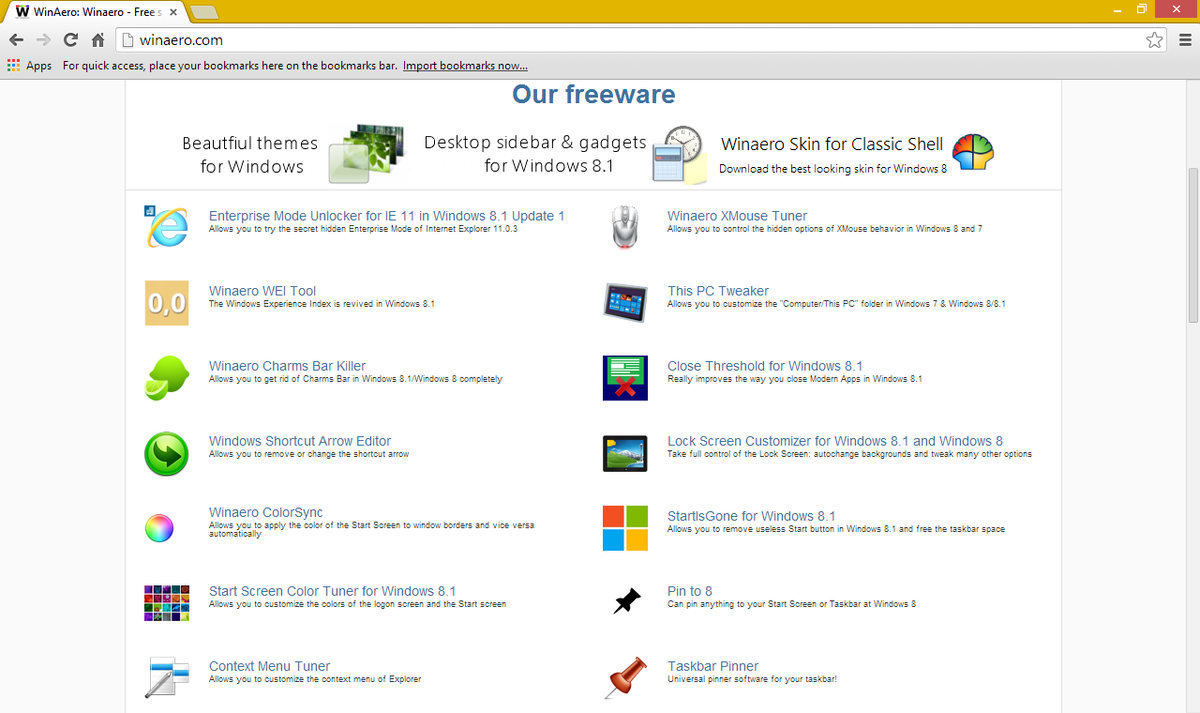
Task: Click the This PC Tweaker tablet icon
Action: click(626, 302)
